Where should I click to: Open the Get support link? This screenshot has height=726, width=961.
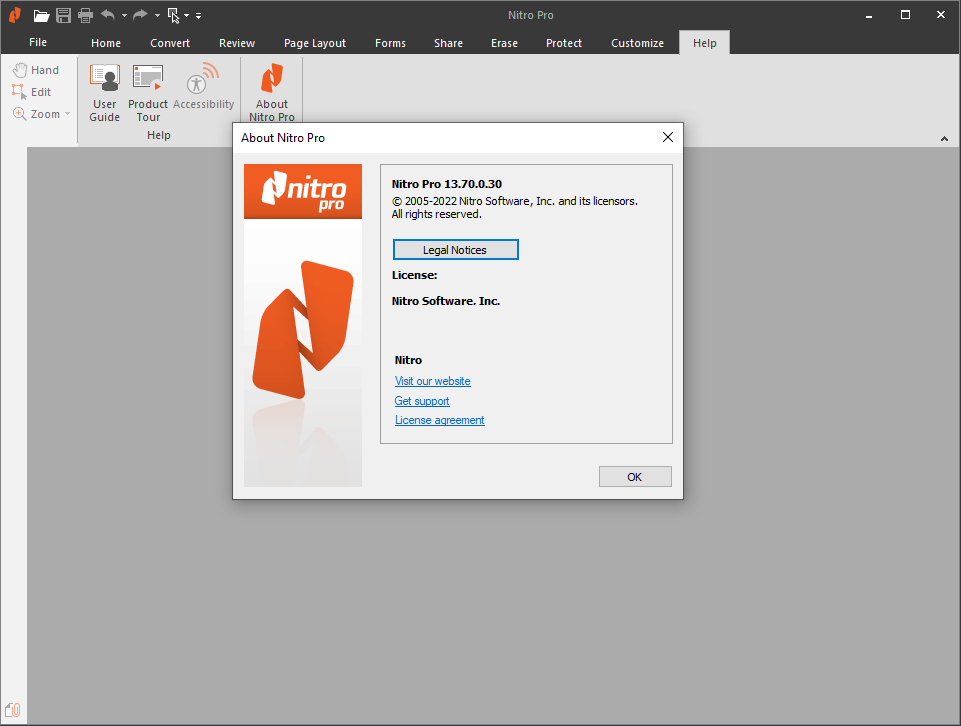[422, 401]
